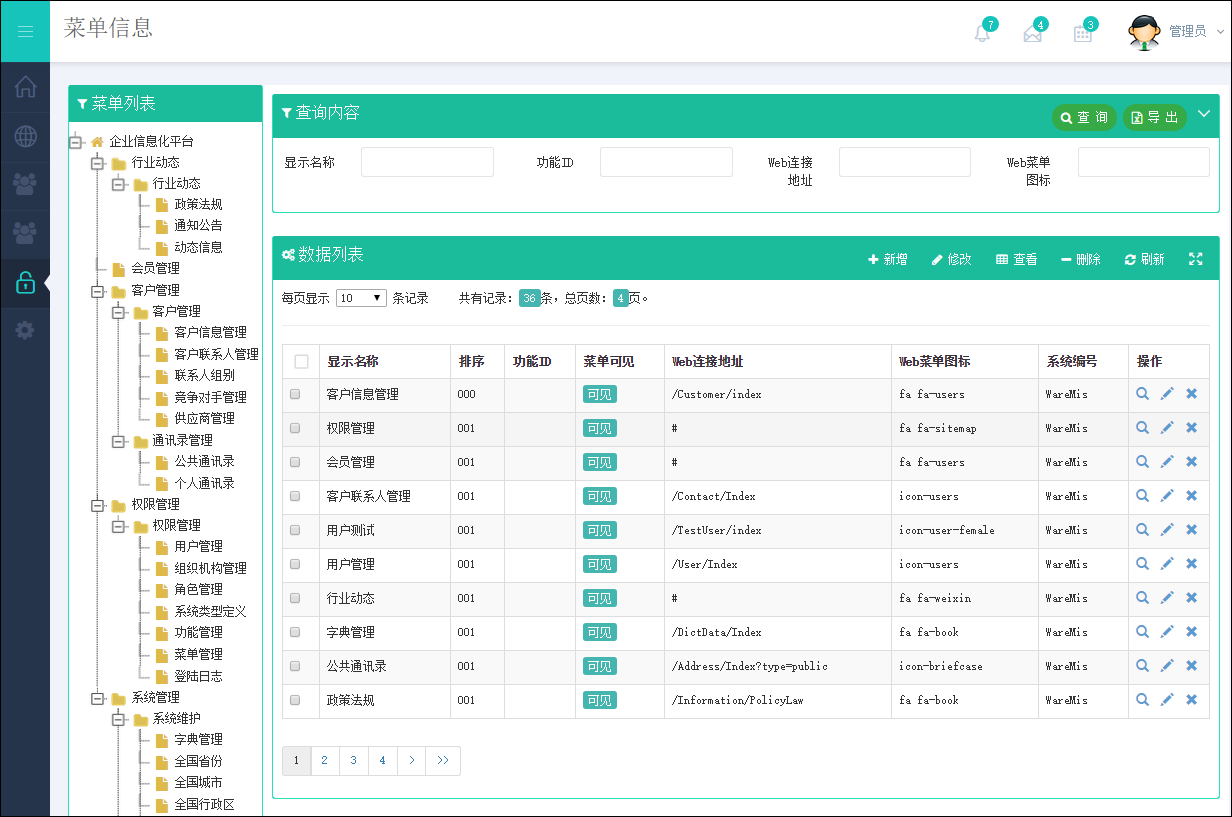Image resolution: width=1232 pixels, height=817 pixels.
Task: Click the unlock permission sidebar icon
Action: pos(26,283)
